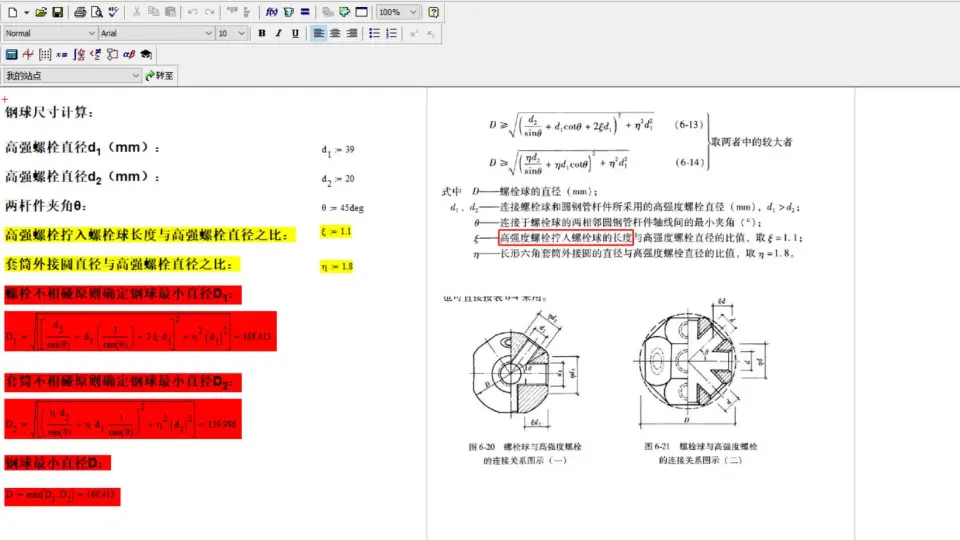Open the Programming palette icon
Viewport: 960px width, 540px height.
[112, 54]
